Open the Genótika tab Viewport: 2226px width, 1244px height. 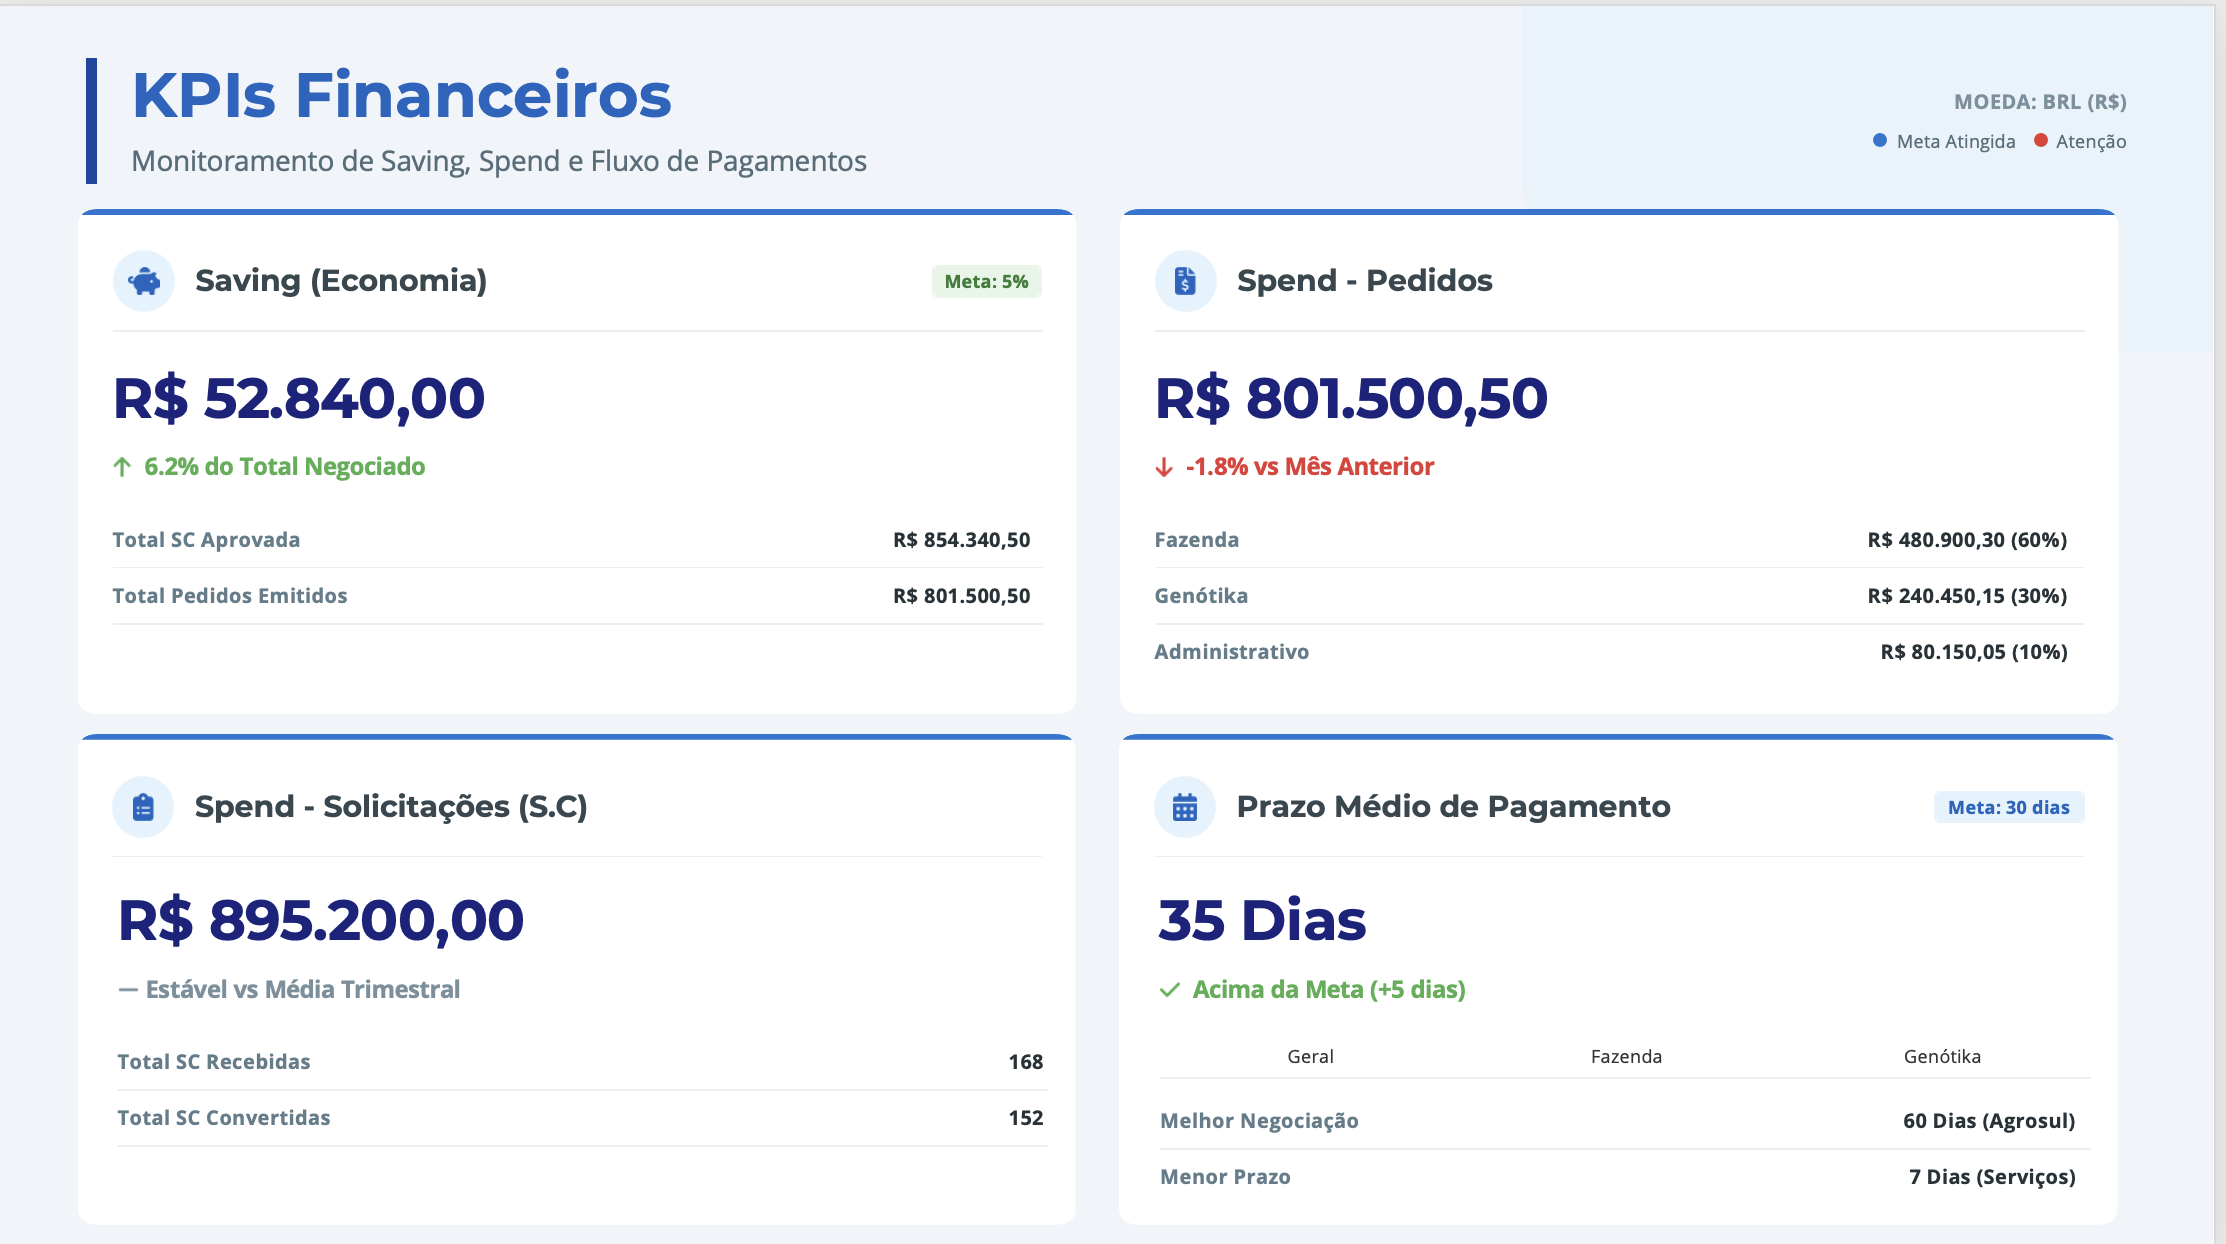1942,1057
